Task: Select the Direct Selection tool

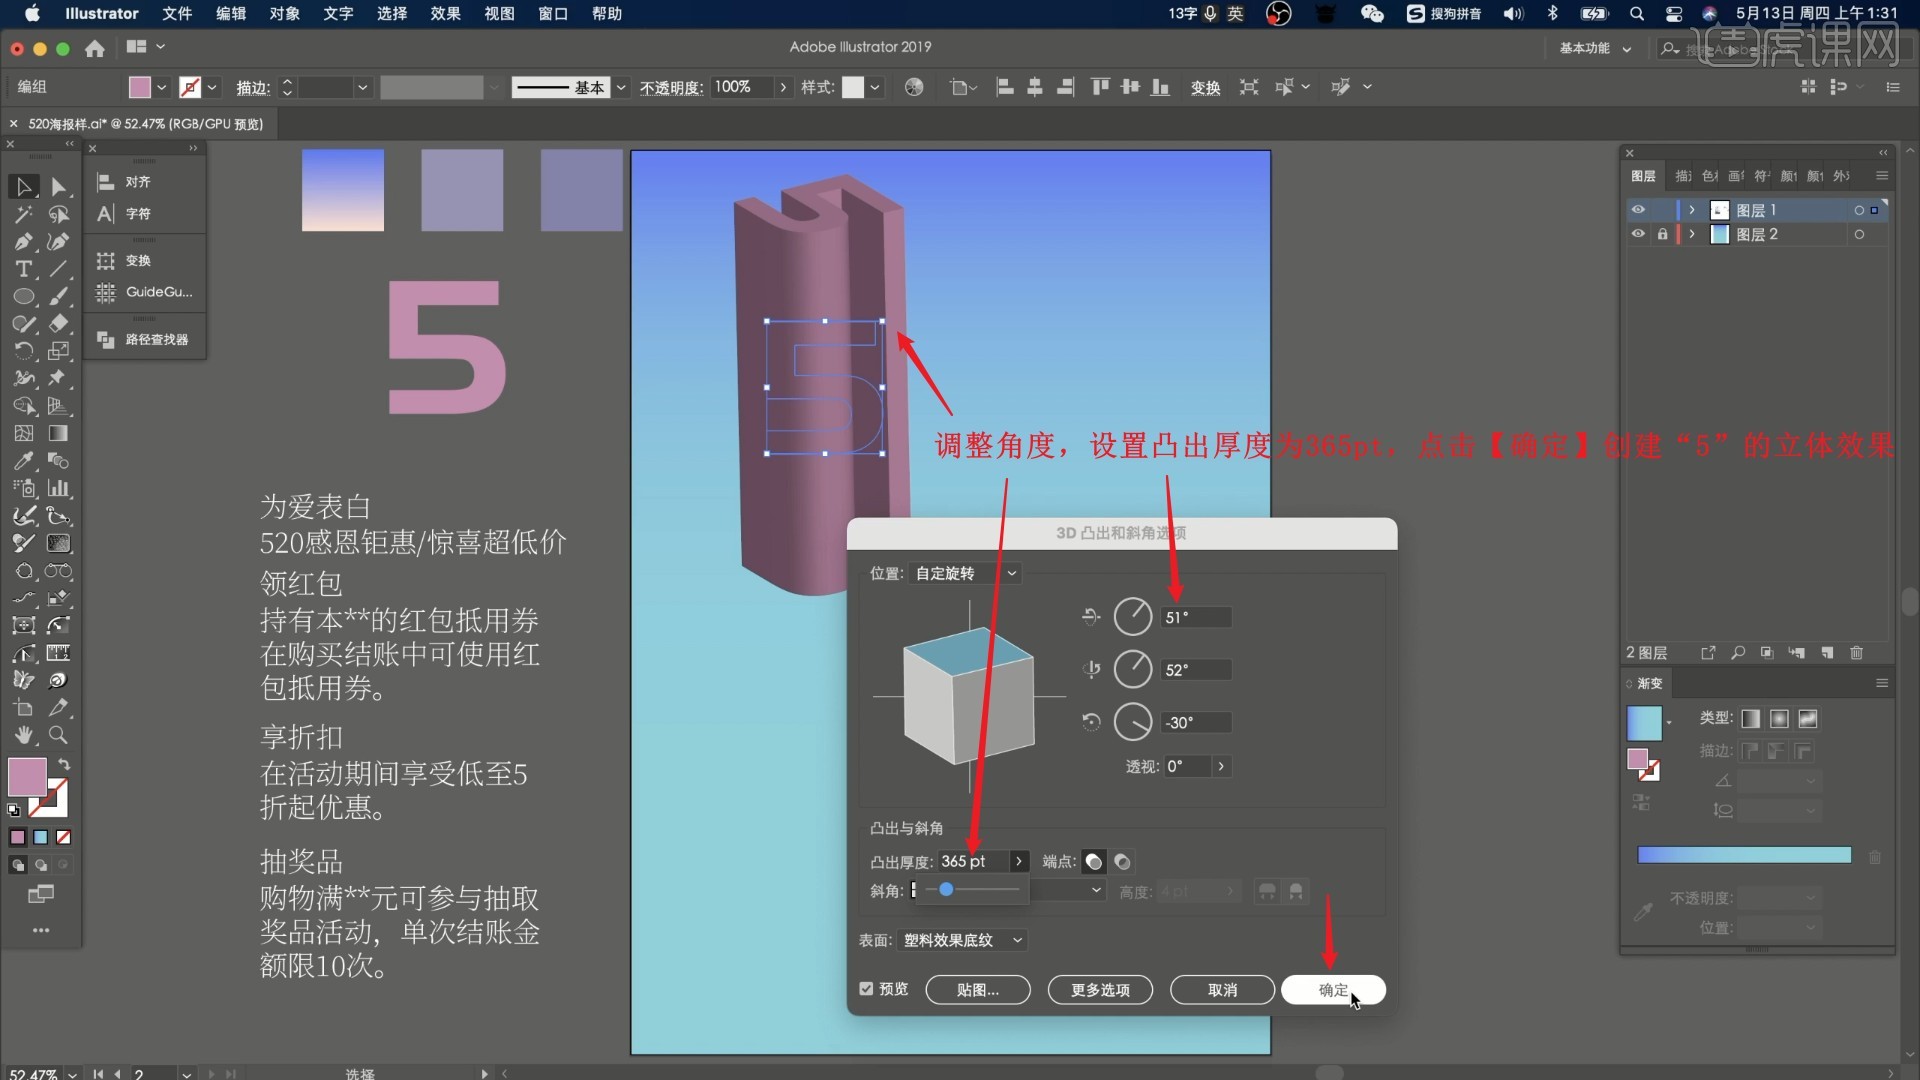Action: [x=58, y=187]
